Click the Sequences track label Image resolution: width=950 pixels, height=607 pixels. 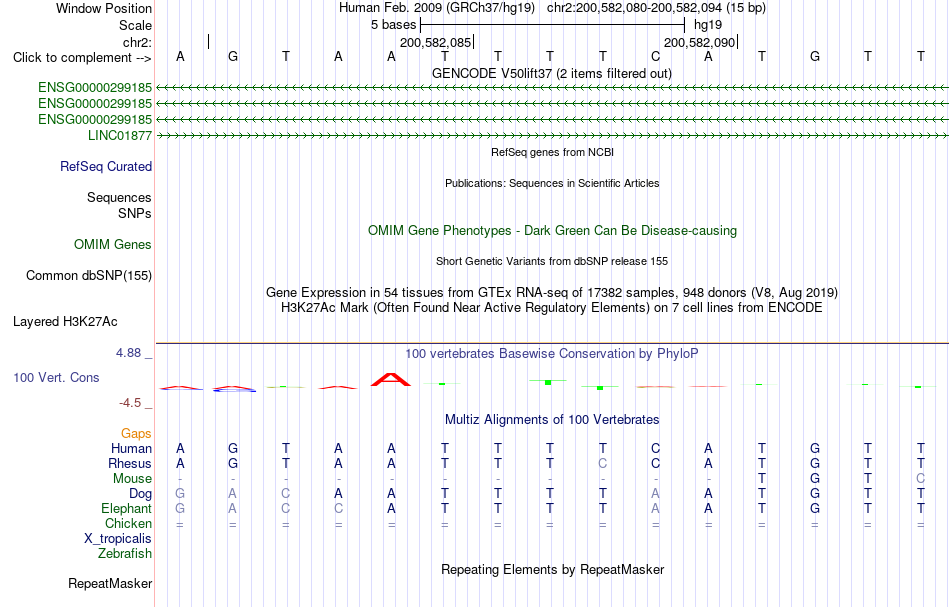(x=119, y=197)
